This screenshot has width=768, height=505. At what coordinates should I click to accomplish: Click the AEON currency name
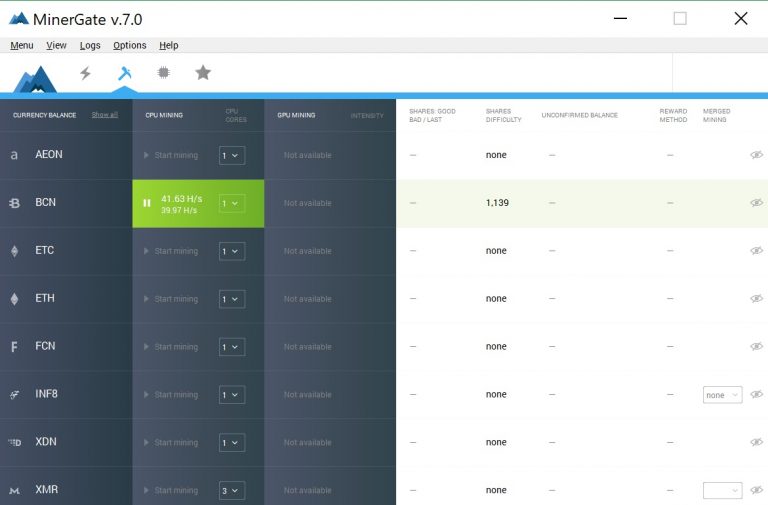tap(48, 154)
